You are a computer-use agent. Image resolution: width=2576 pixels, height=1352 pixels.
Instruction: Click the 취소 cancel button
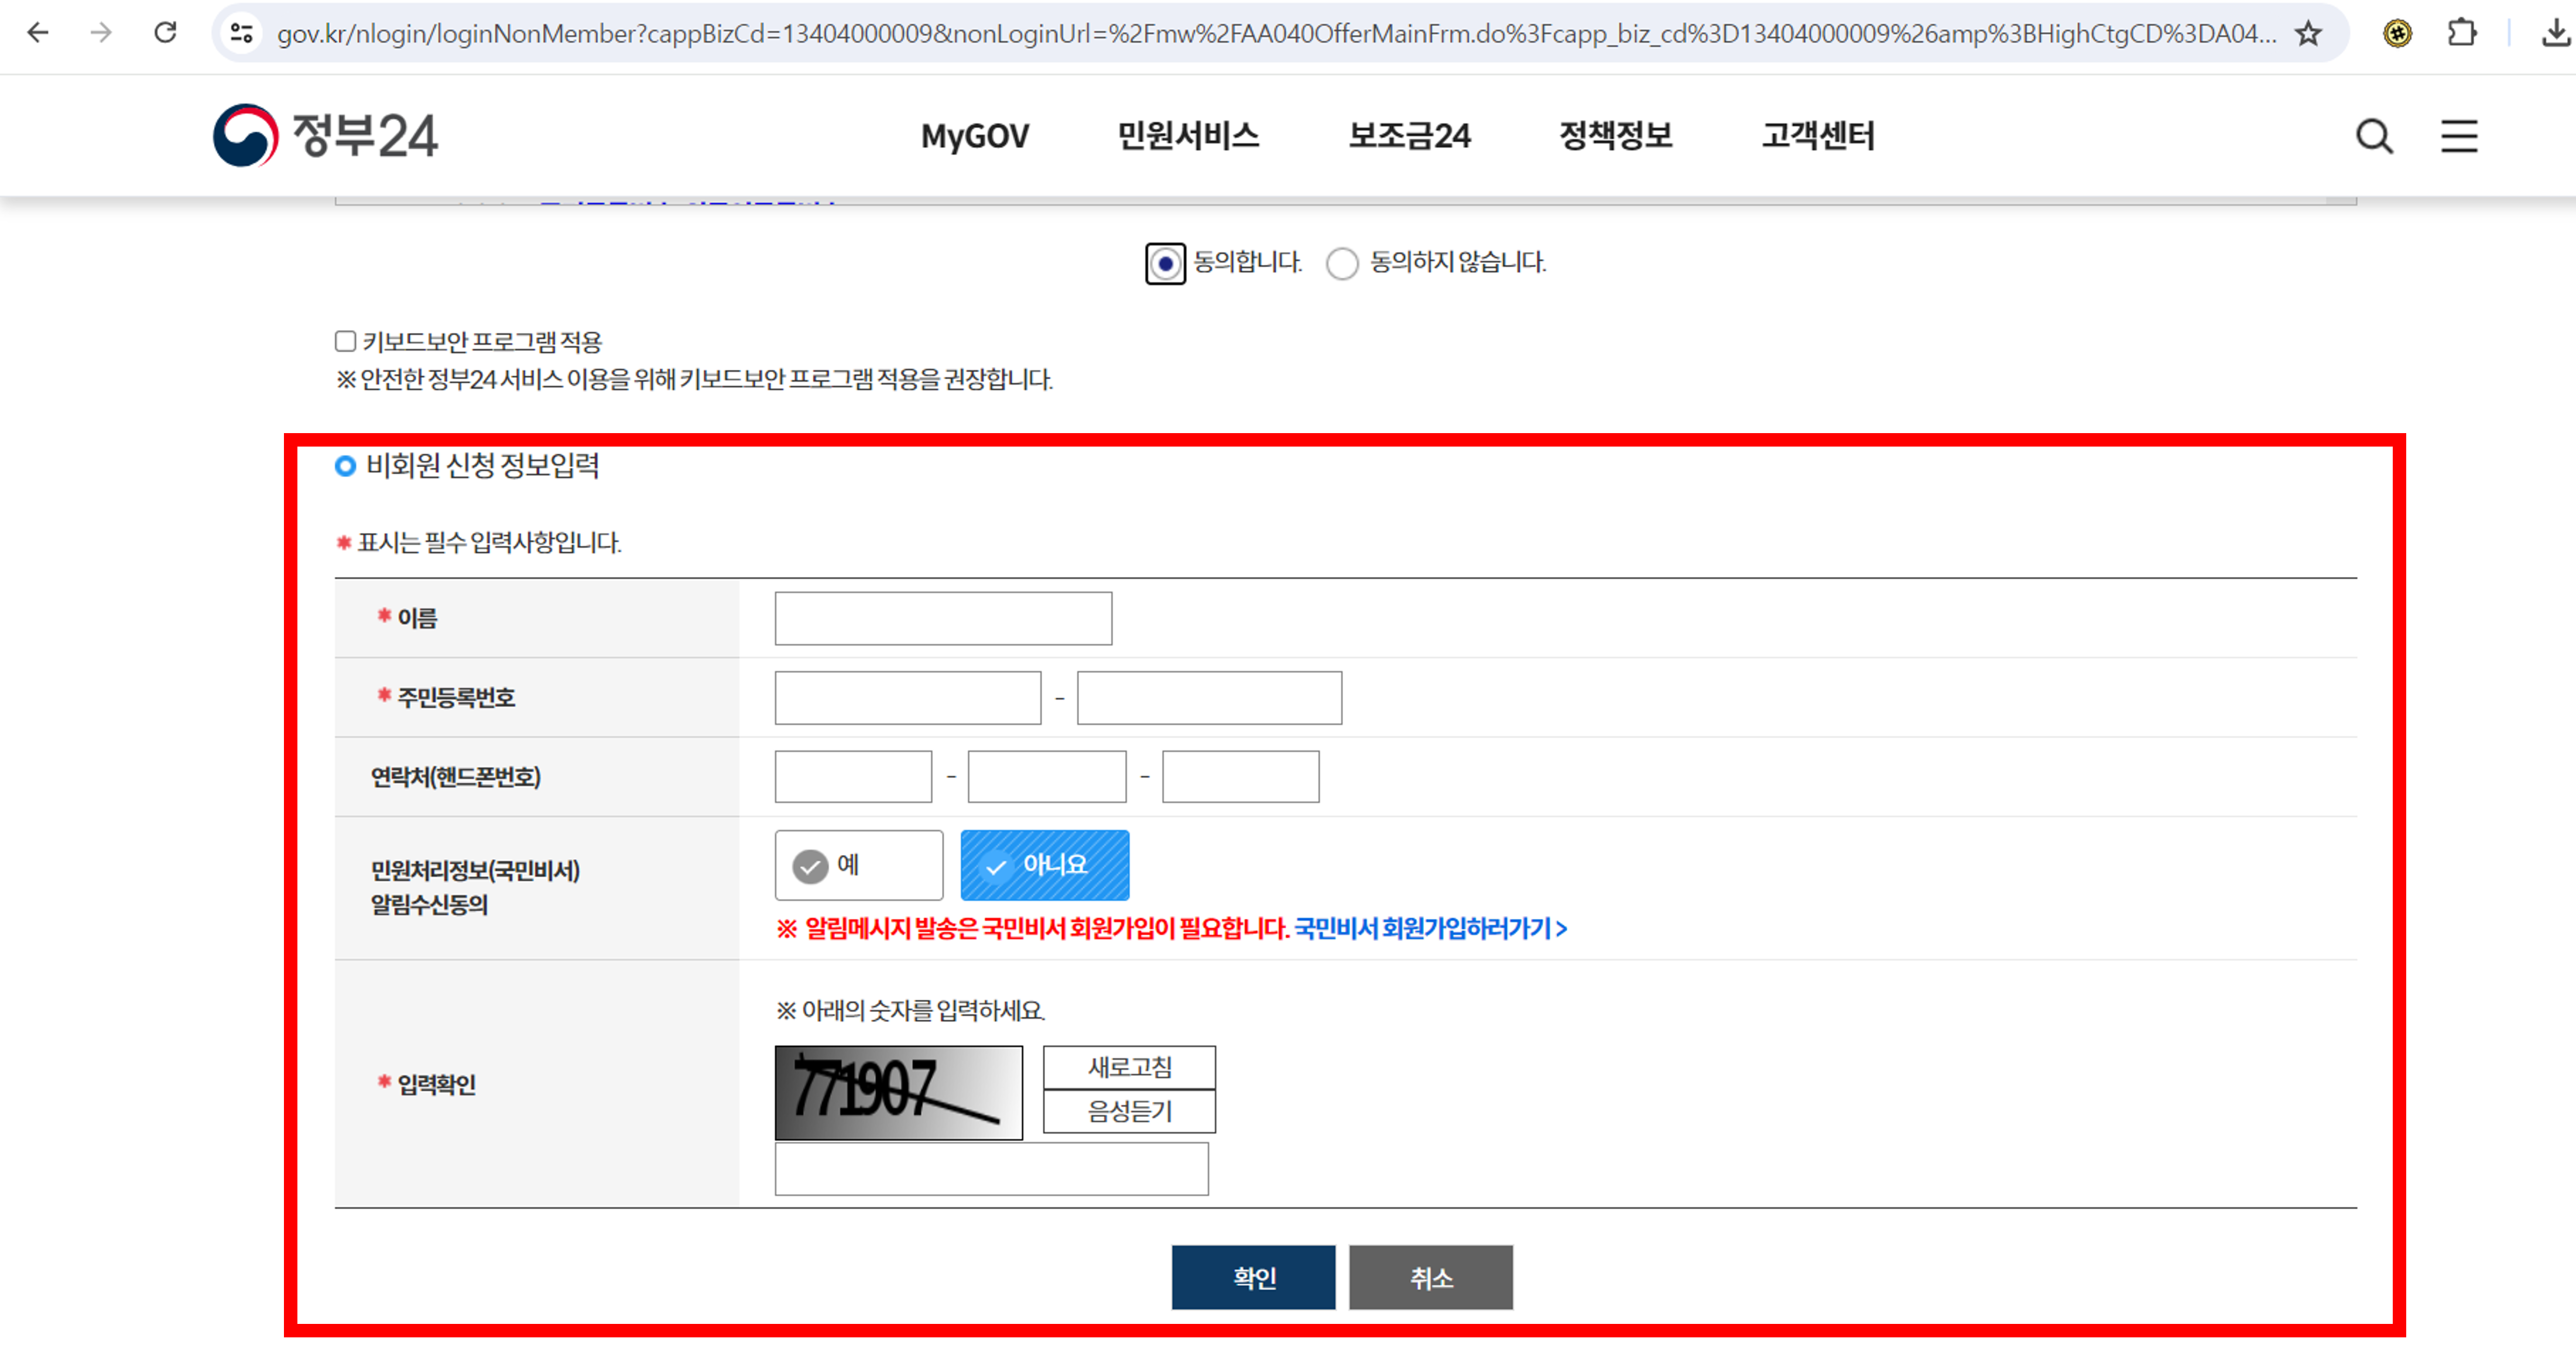tap(1430, 1277)
